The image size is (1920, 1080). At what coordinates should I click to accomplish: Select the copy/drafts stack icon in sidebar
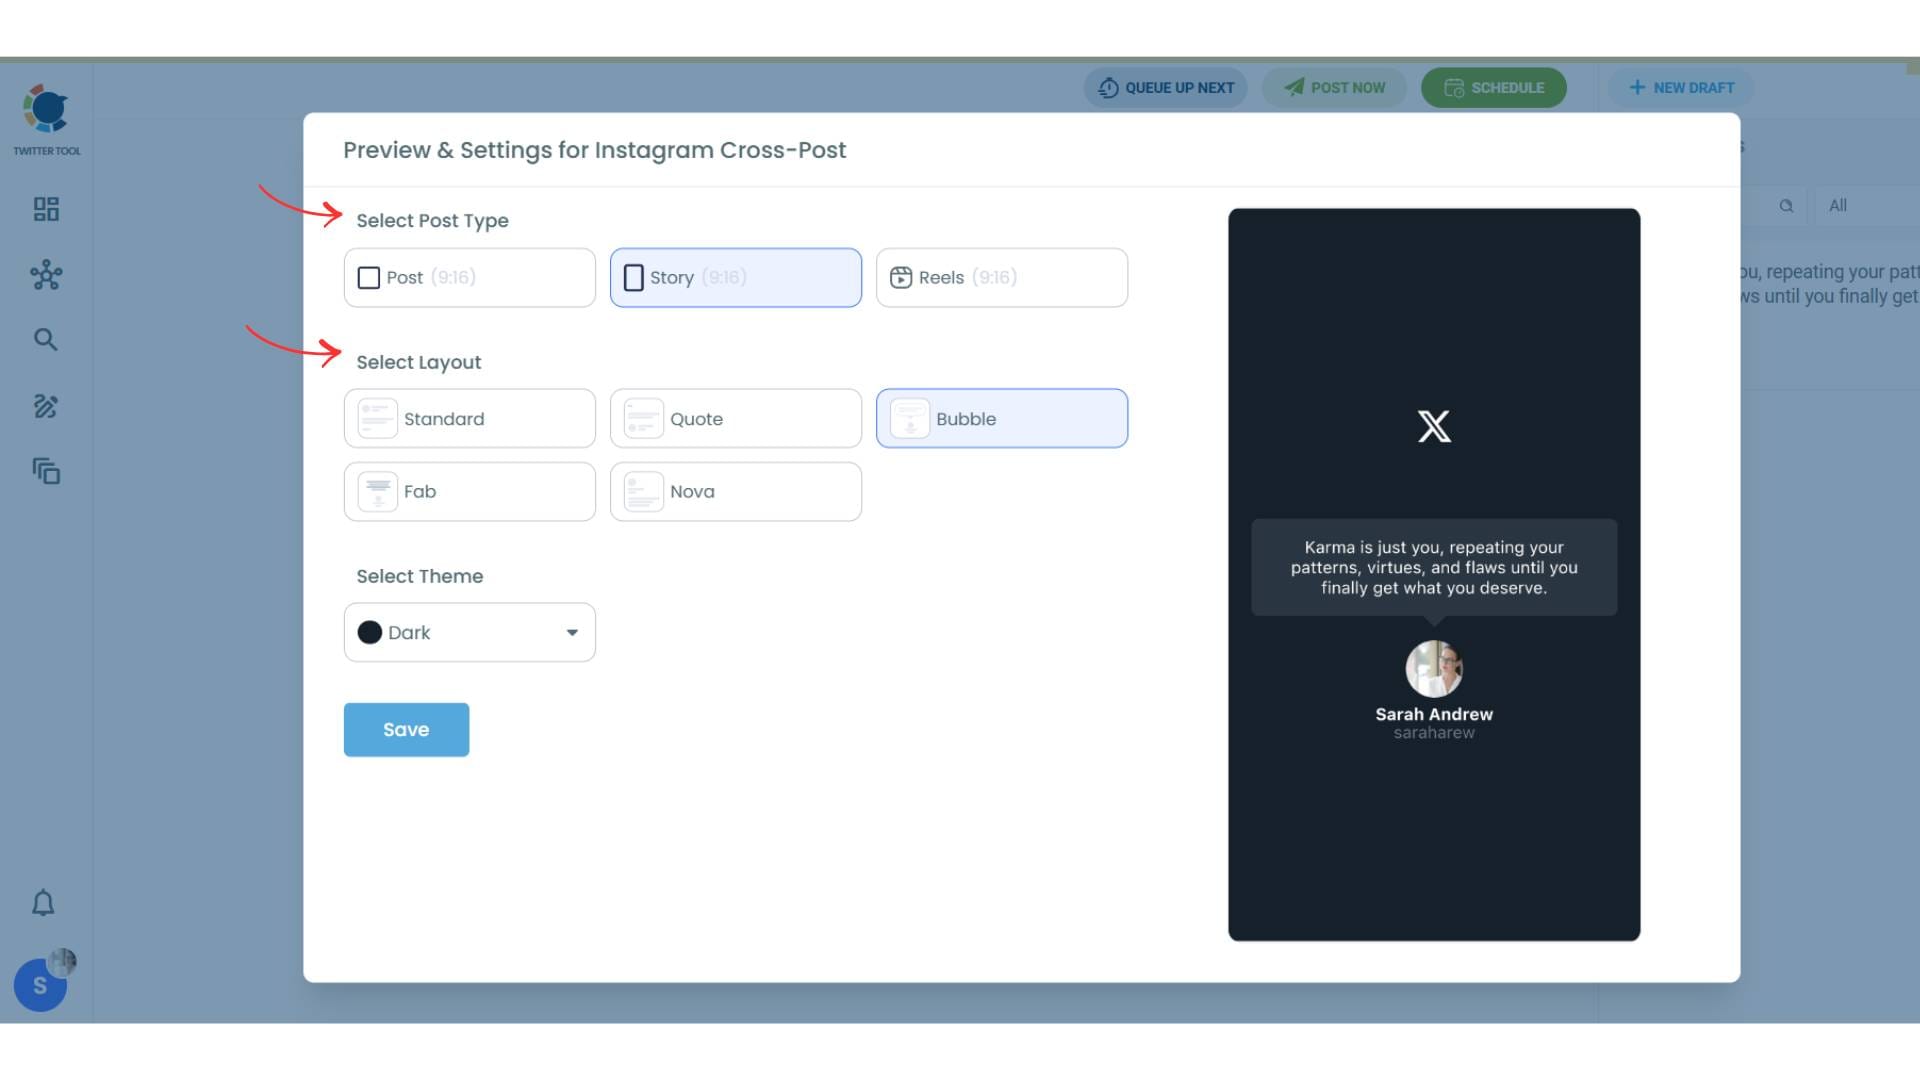tap(44, 471)
